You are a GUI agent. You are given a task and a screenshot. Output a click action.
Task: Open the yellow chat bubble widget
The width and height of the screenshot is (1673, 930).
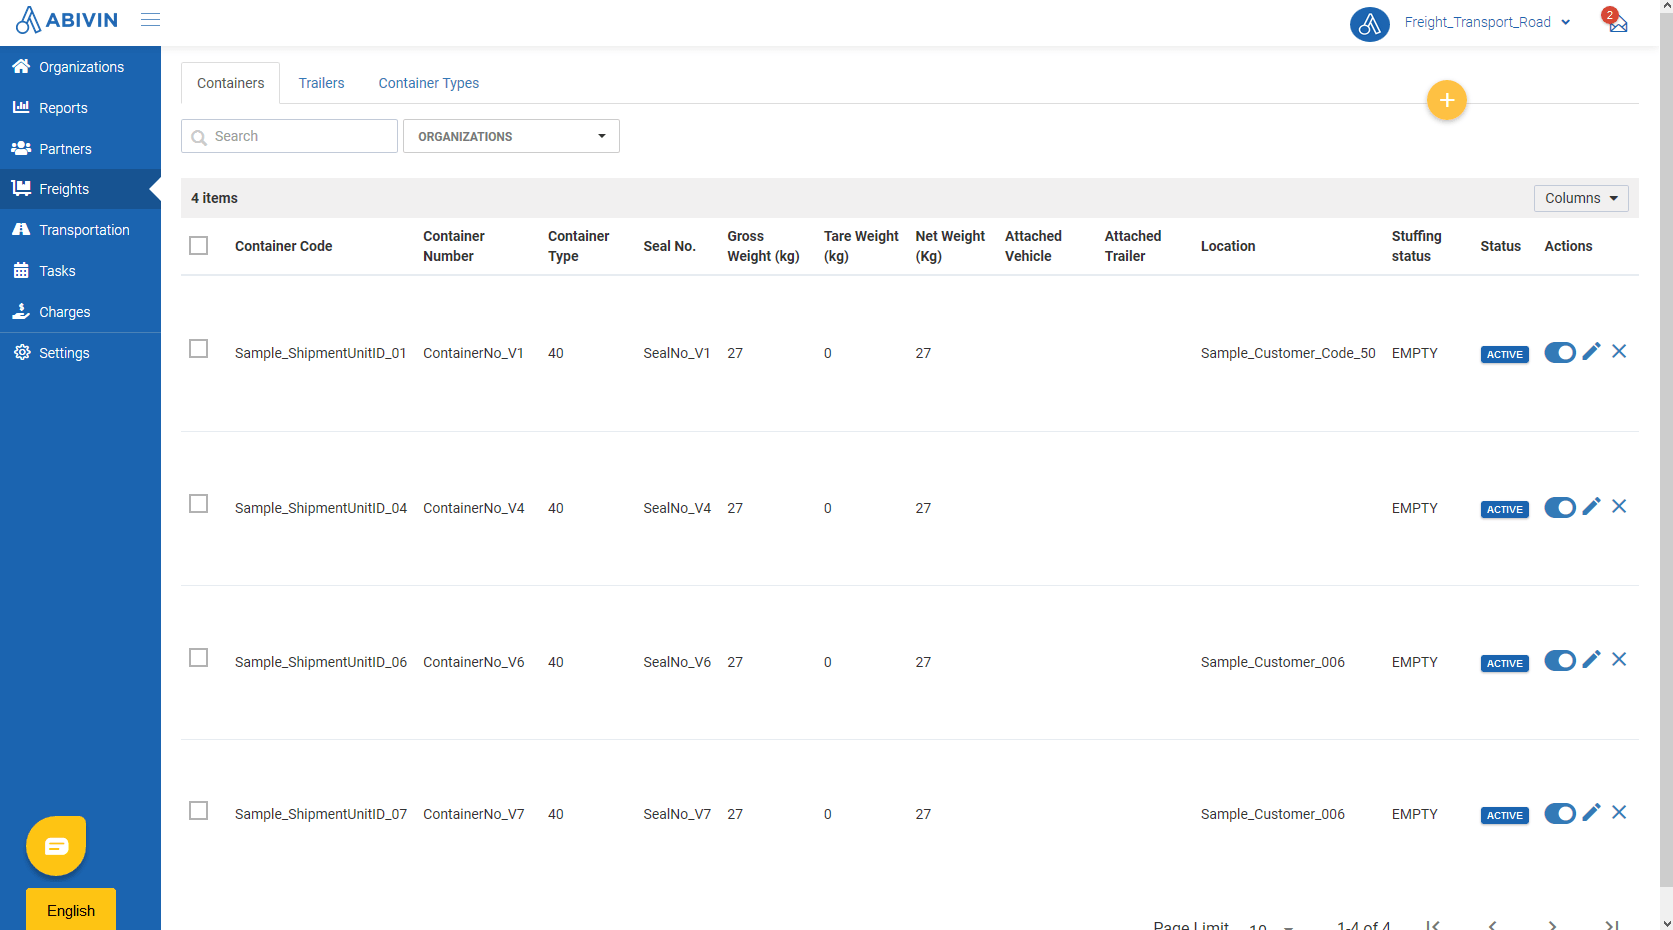[x=55, y=845]
